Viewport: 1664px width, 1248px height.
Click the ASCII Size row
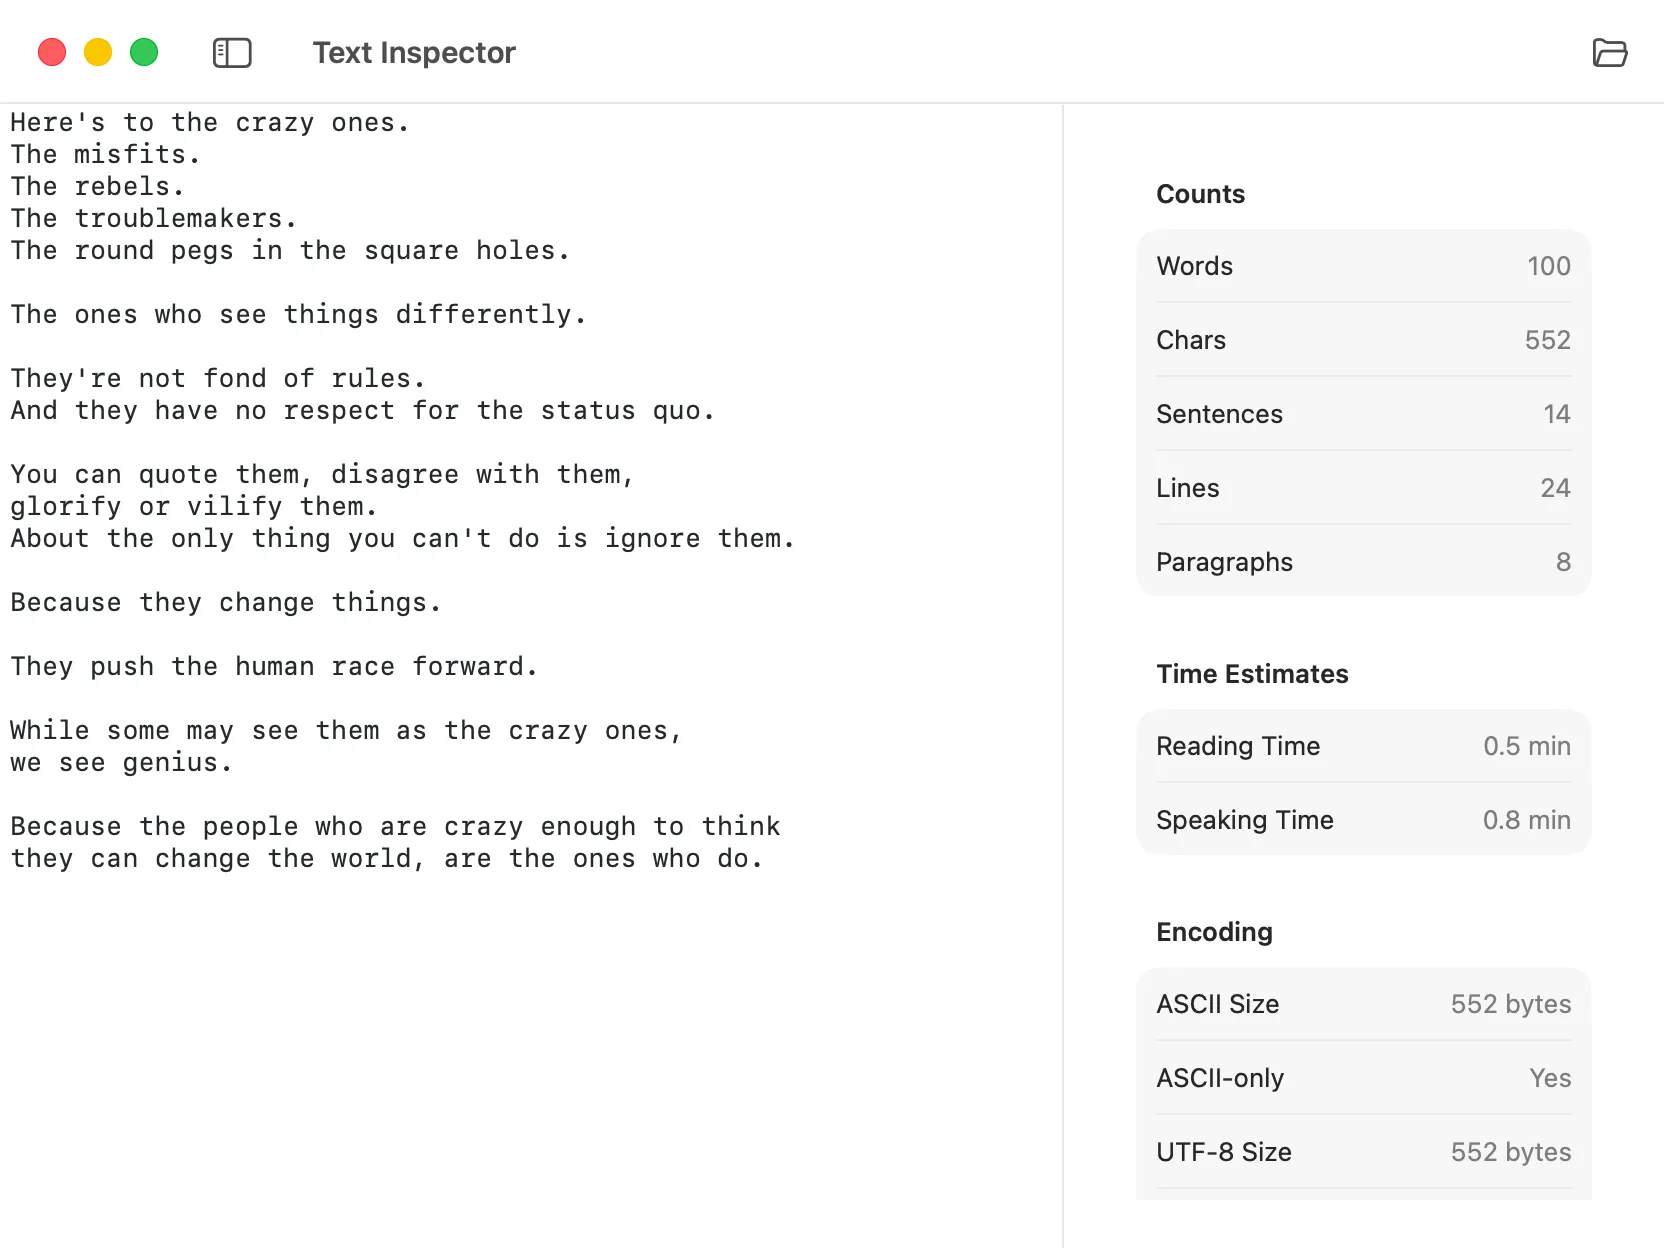[1362, 1004]
